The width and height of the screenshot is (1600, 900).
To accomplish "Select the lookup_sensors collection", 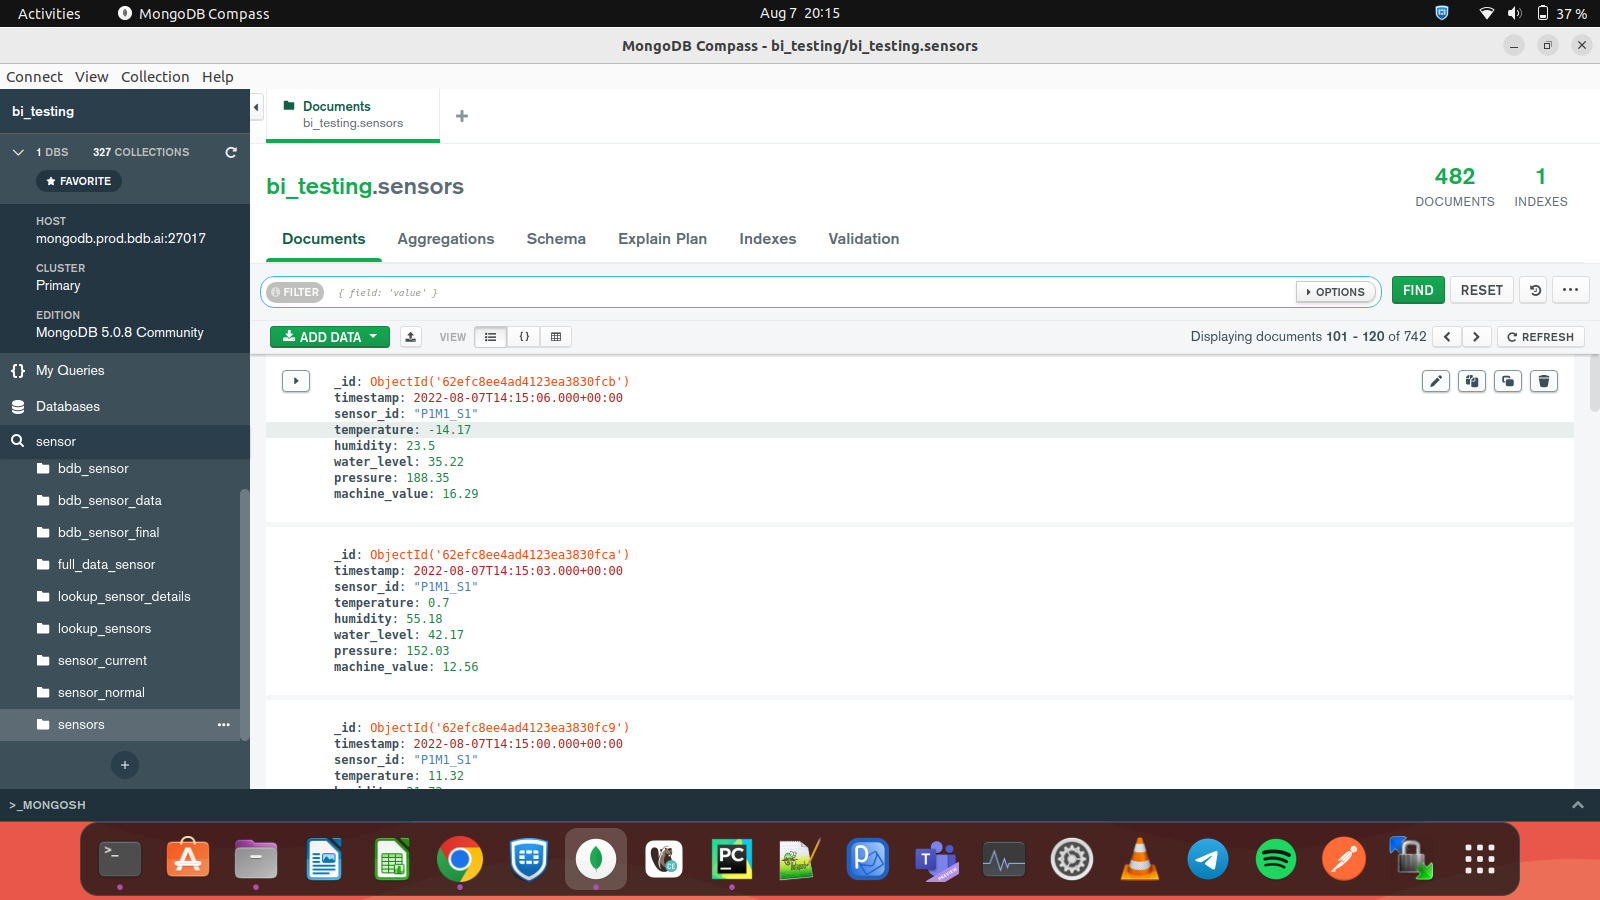I will pos(104,628).
